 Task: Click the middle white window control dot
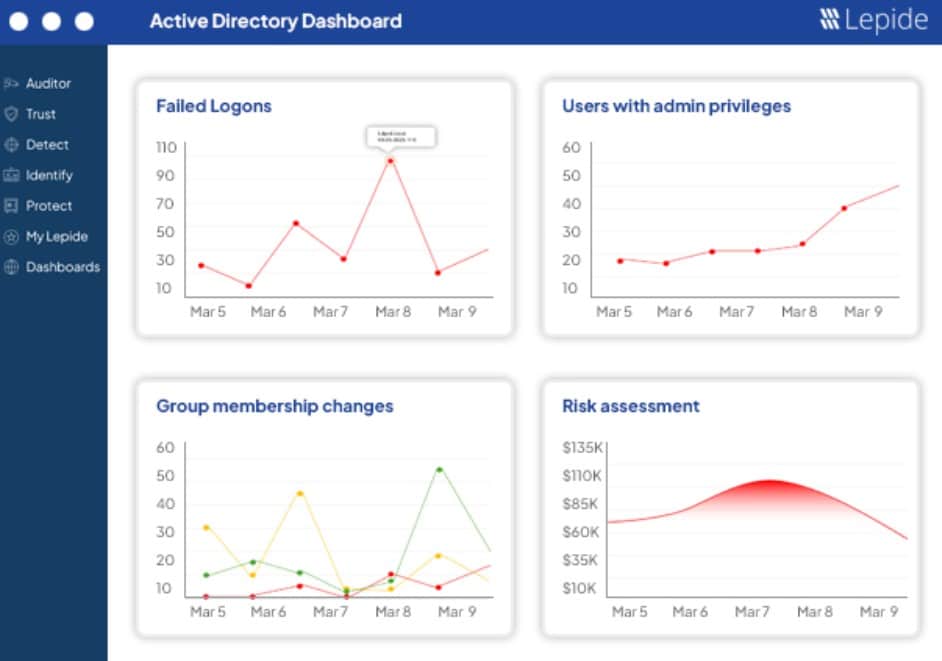coord(52,22)
